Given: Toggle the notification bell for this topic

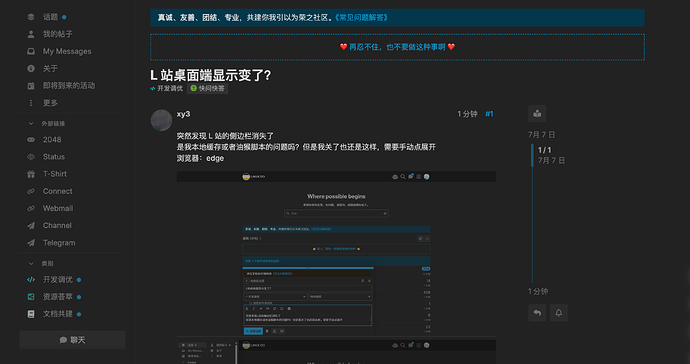Looking at the screenshot, I should tap(559, 313).
